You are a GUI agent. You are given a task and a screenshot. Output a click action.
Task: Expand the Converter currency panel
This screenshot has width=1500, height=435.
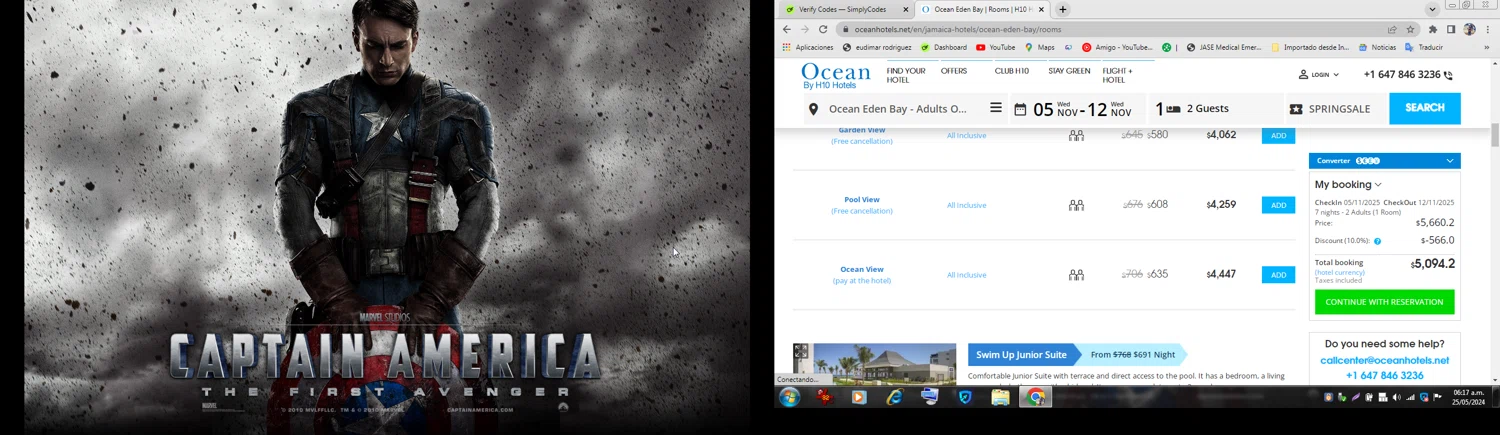click(x=1385, y=160)
